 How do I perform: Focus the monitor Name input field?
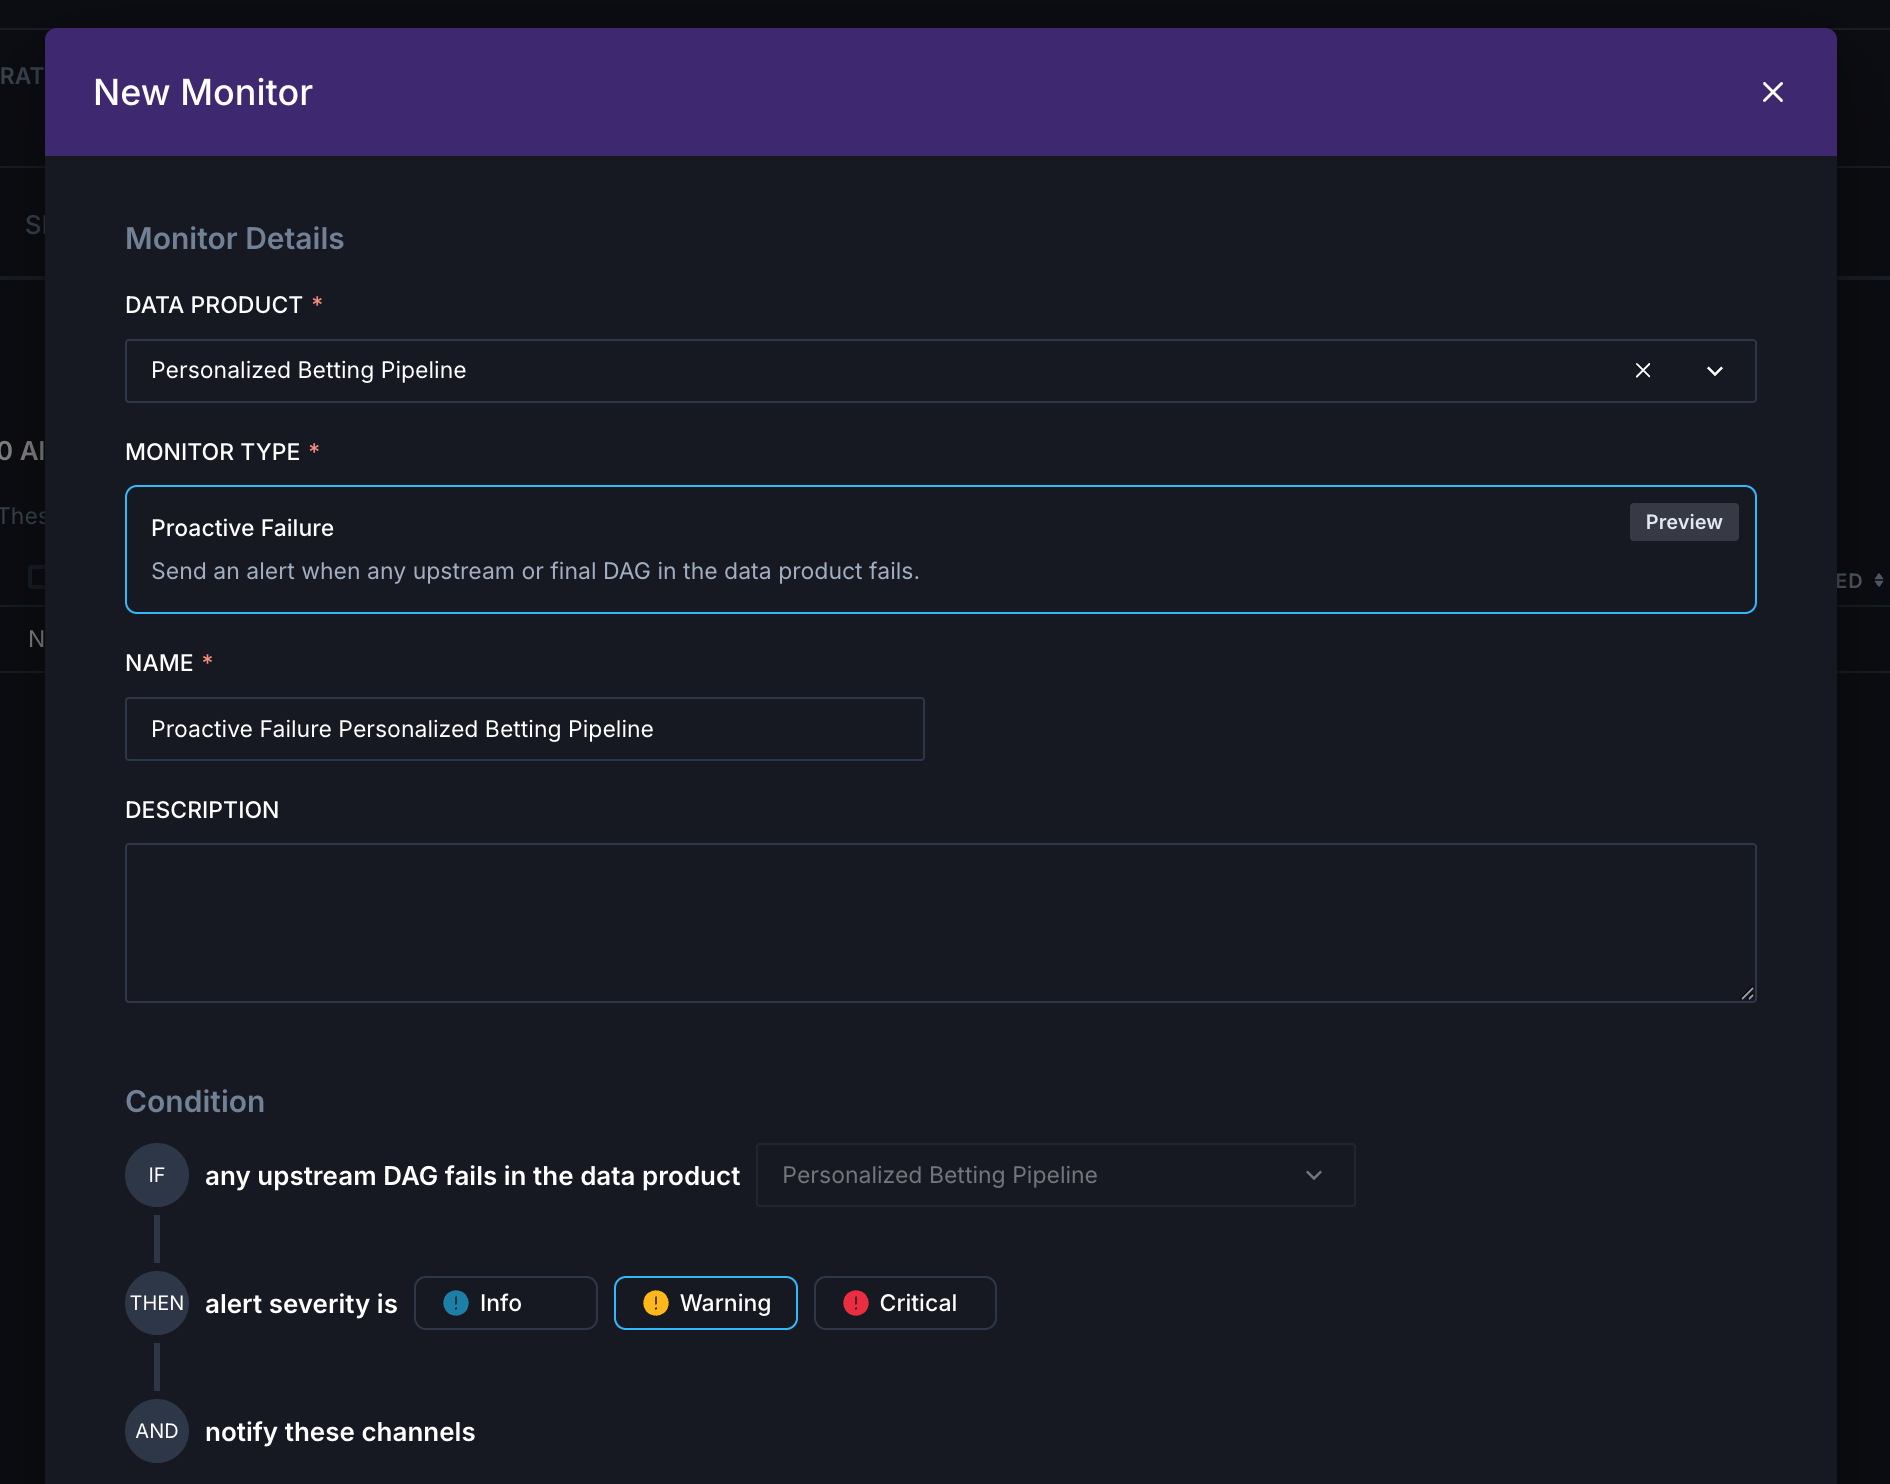pyautogui.click(x=524, y=729)
